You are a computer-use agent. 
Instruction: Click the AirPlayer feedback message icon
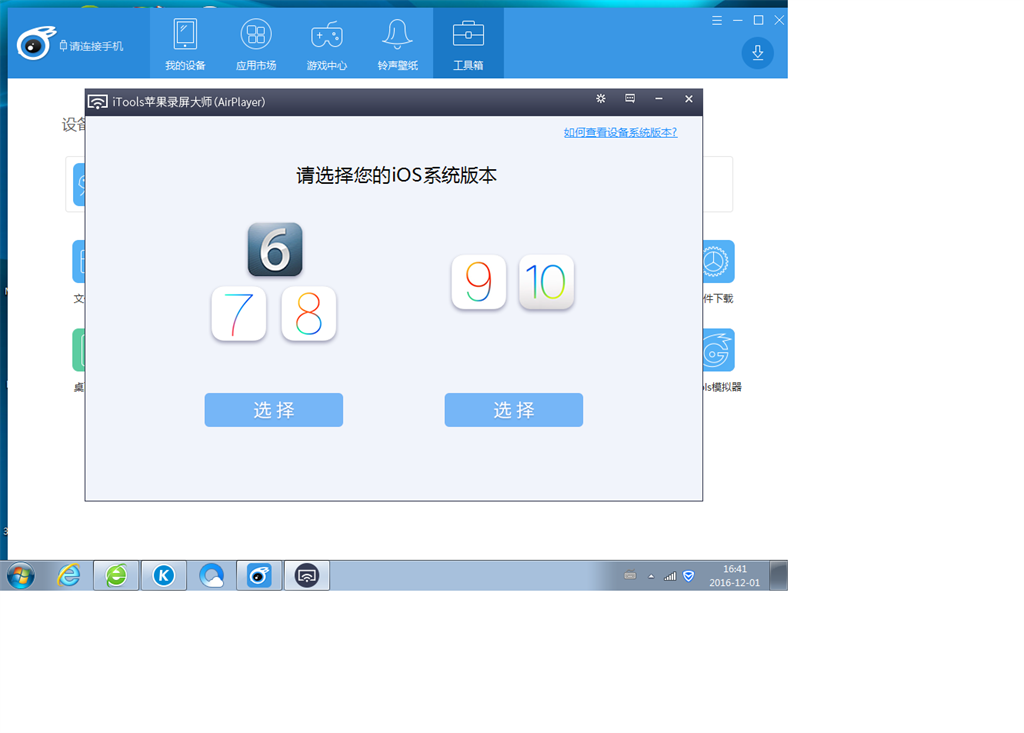coord(630,99)
